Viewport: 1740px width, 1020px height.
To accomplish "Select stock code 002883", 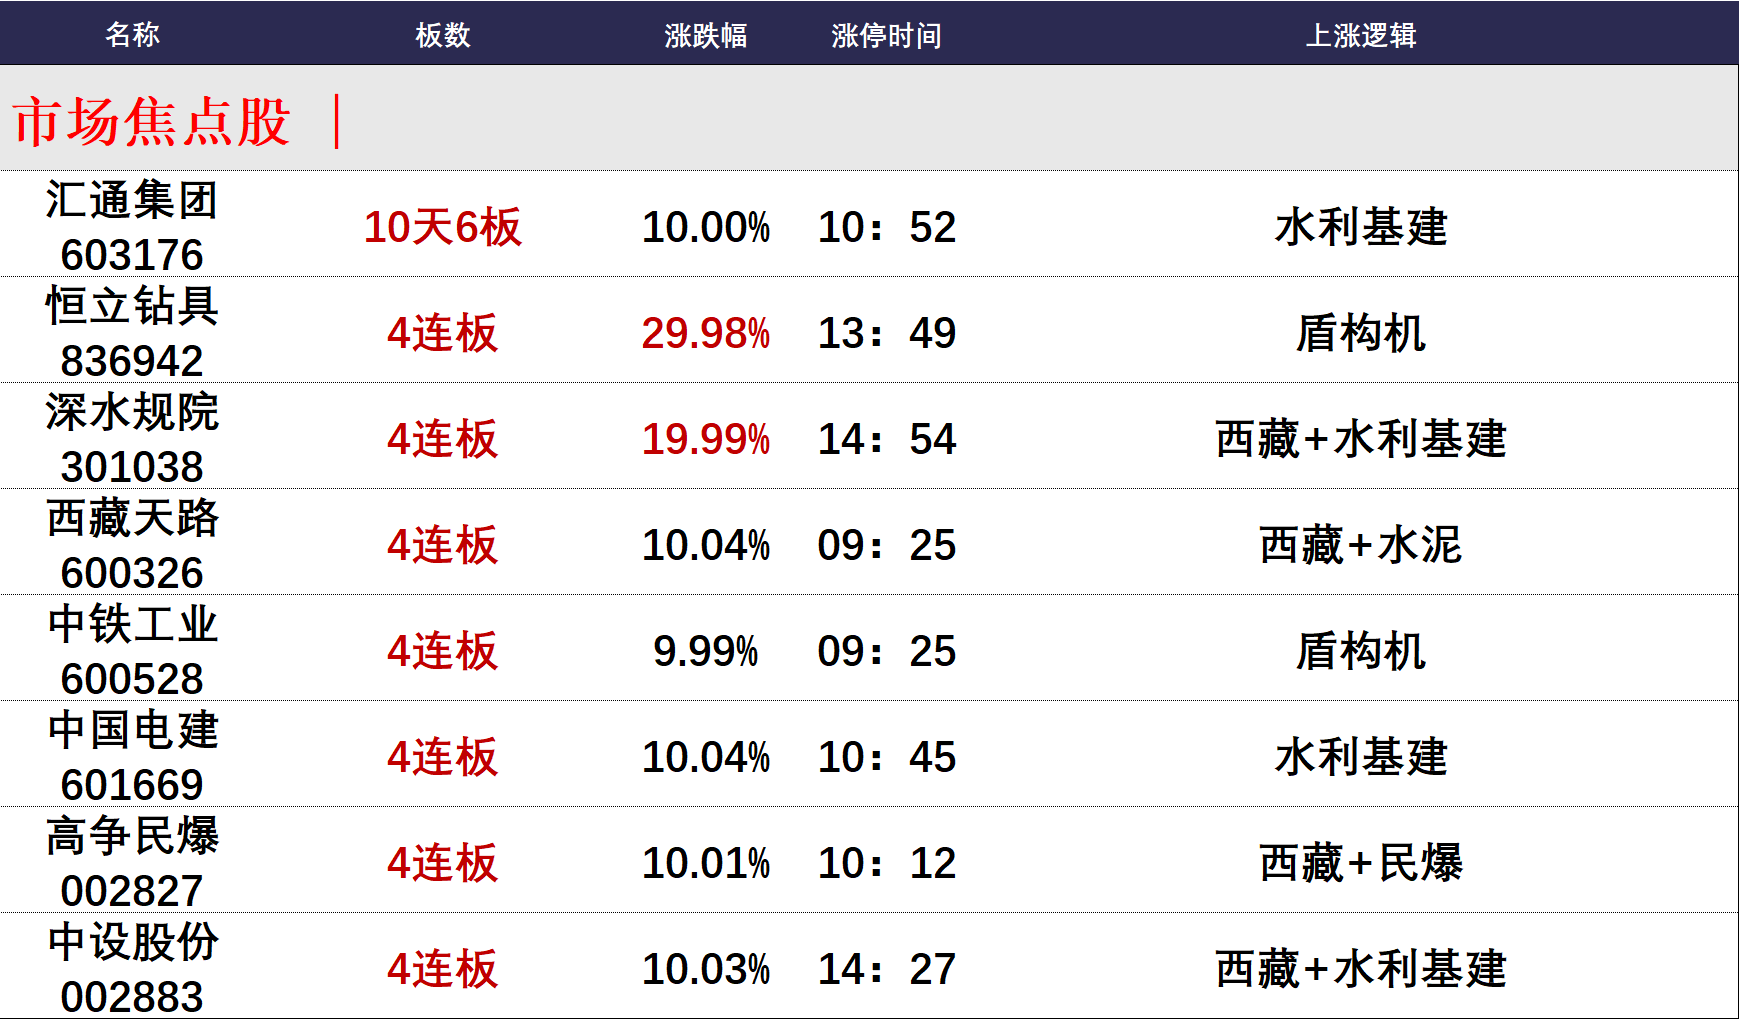I will pos(132,997).
